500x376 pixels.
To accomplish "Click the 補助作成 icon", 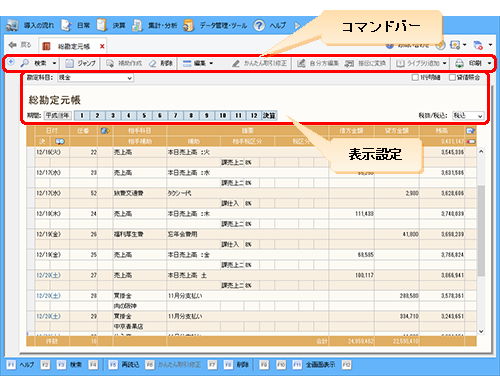I will [x=110, y=63].
